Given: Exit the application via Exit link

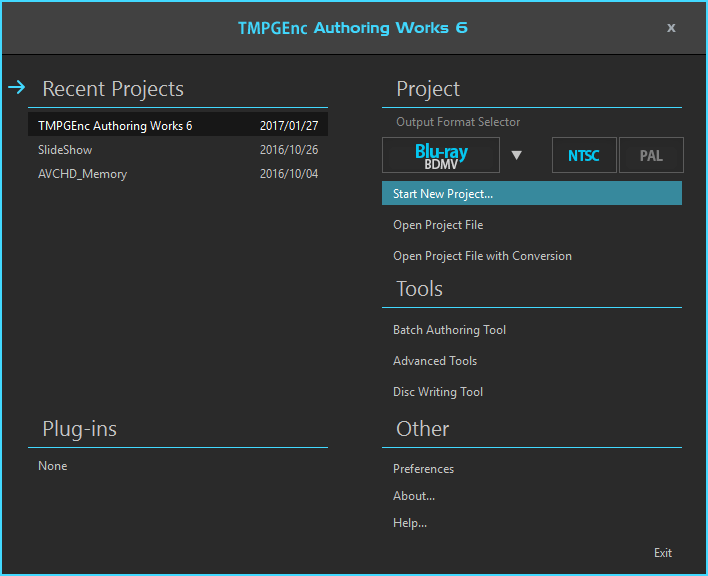Looking at the screenshot, I should 663,553.
